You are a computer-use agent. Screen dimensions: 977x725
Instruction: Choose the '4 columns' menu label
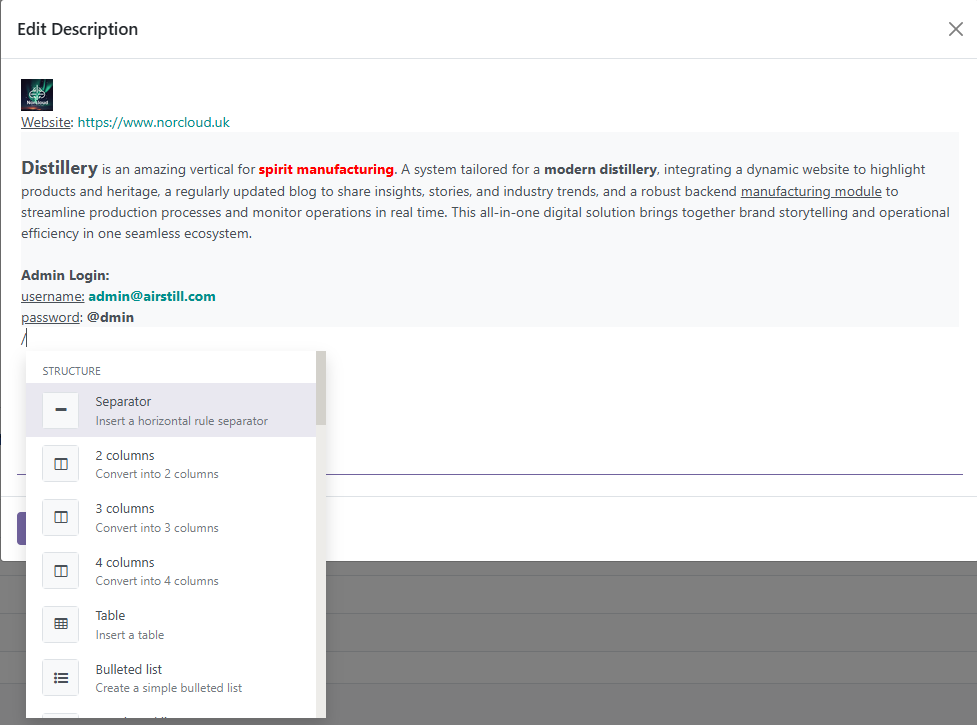pyautogui.click(x=125, y=562)
